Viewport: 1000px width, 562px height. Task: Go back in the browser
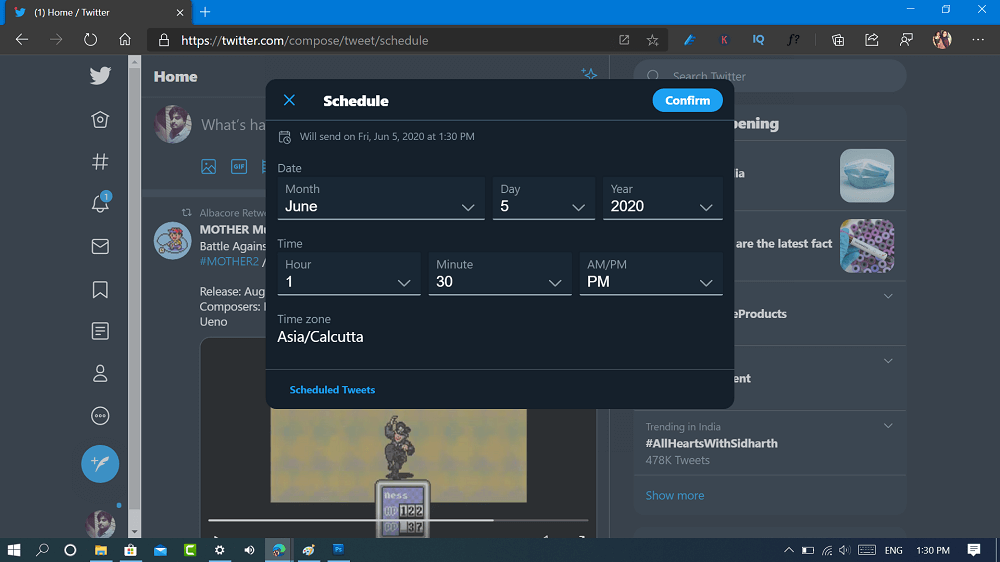(x=22, y=40)
